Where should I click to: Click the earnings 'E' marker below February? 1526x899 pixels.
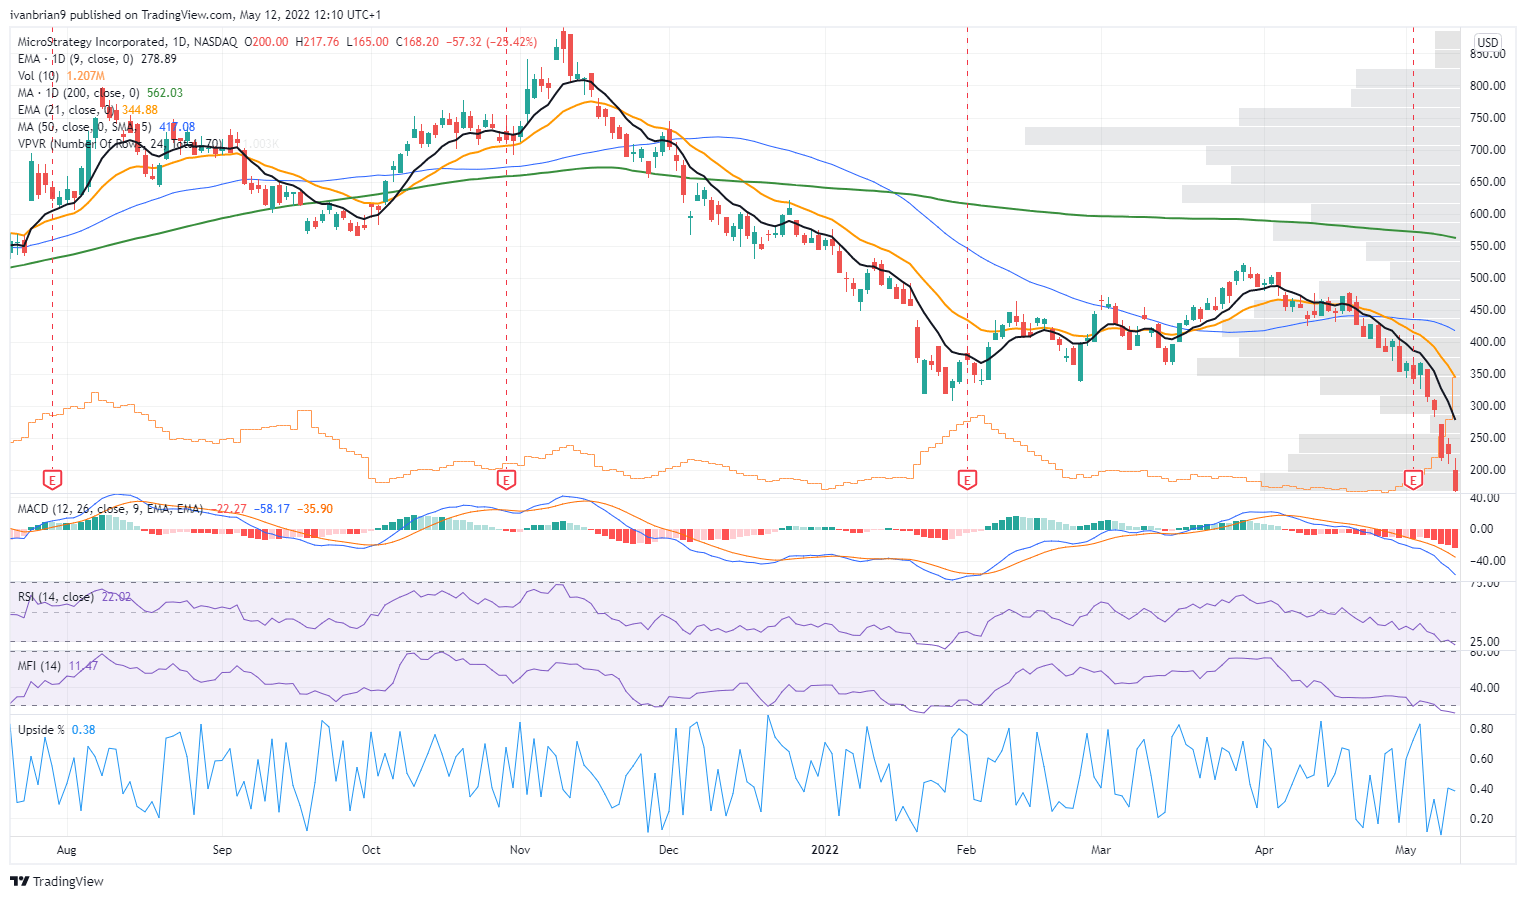pyautogui.click(x=966, y=479)
